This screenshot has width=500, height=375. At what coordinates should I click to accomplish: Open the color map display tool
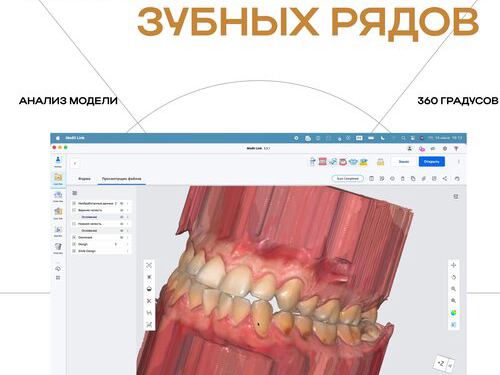453,313
